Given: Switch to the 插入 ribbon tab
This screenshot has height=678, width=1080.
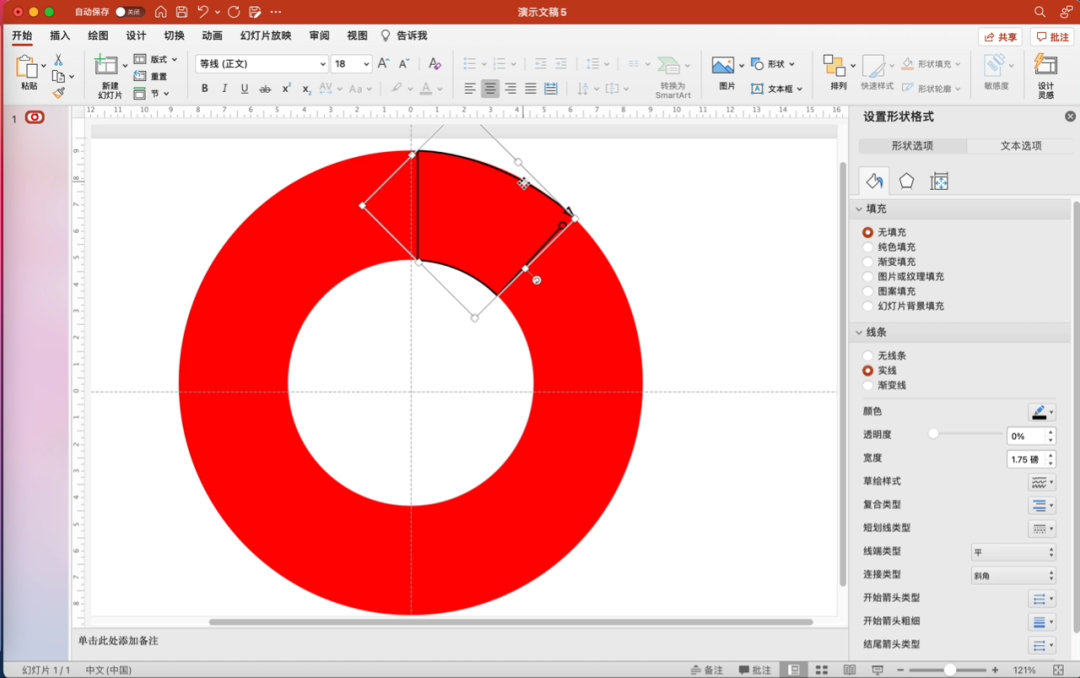Looking at the screenshot, I should point(60,36).
